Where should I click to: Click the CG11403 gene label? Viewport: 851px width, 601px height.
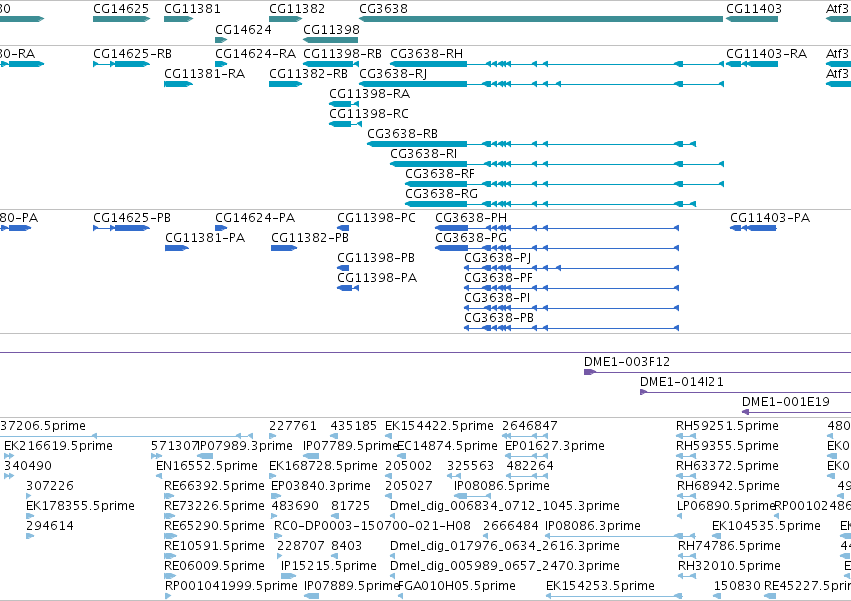[x=754, y=9]
